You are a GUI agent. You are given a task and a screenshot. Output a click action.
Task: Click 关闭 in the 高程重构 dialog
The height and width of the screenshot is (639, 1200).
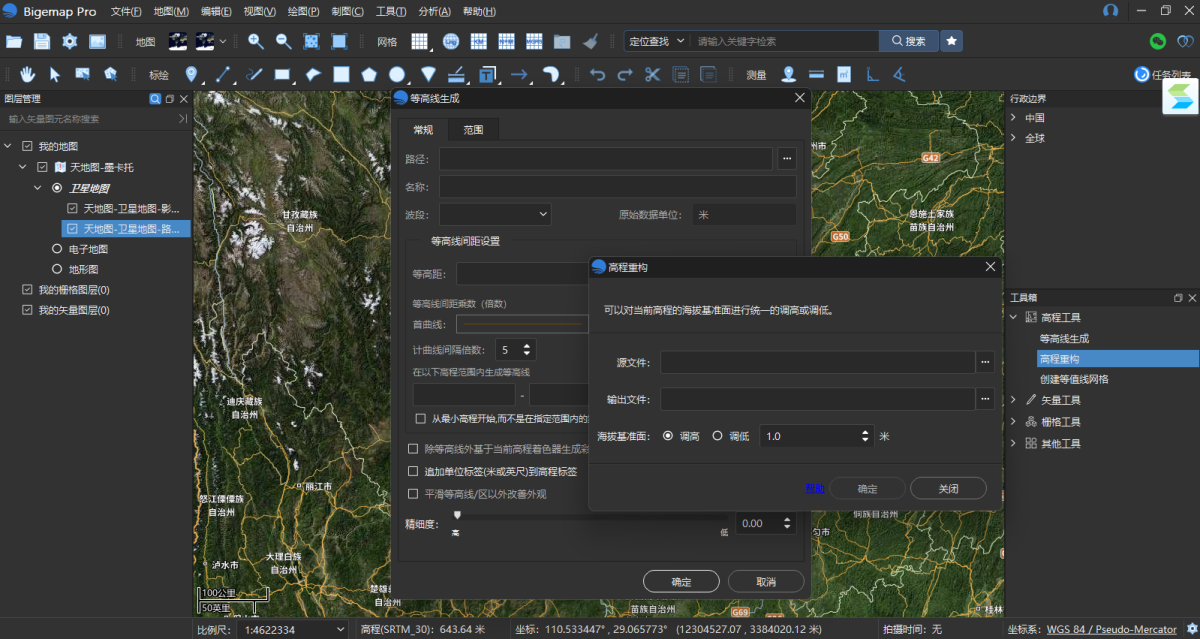(948, 488)
